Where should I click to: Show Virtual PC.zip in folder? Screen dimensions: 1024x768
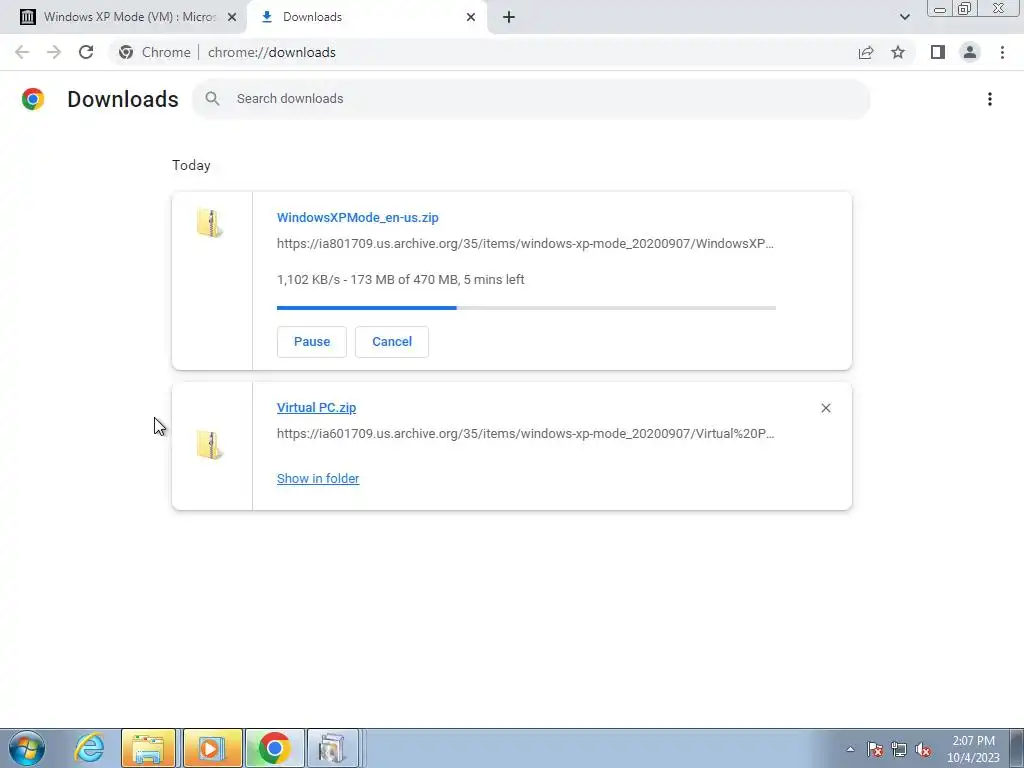point(318,479)
